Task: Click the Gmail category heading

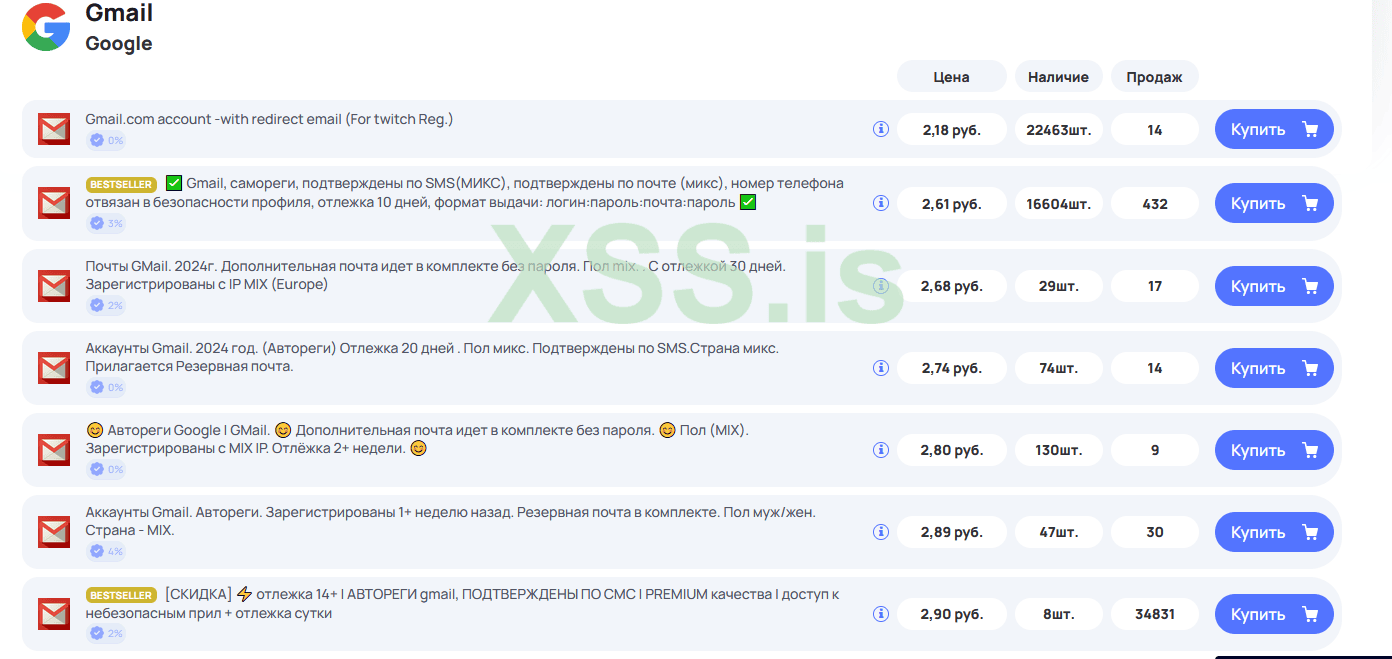Action: 119,13
